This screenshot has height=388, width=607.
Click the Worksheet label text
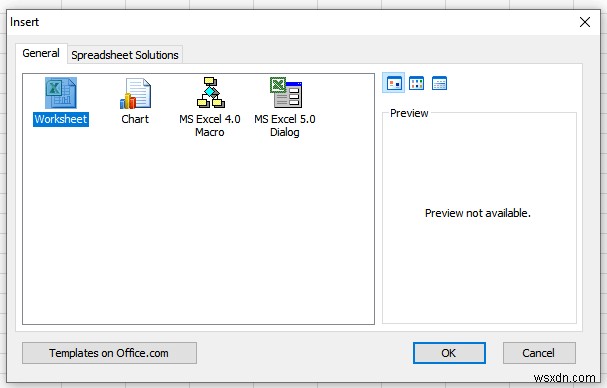(x=61, y=119)
